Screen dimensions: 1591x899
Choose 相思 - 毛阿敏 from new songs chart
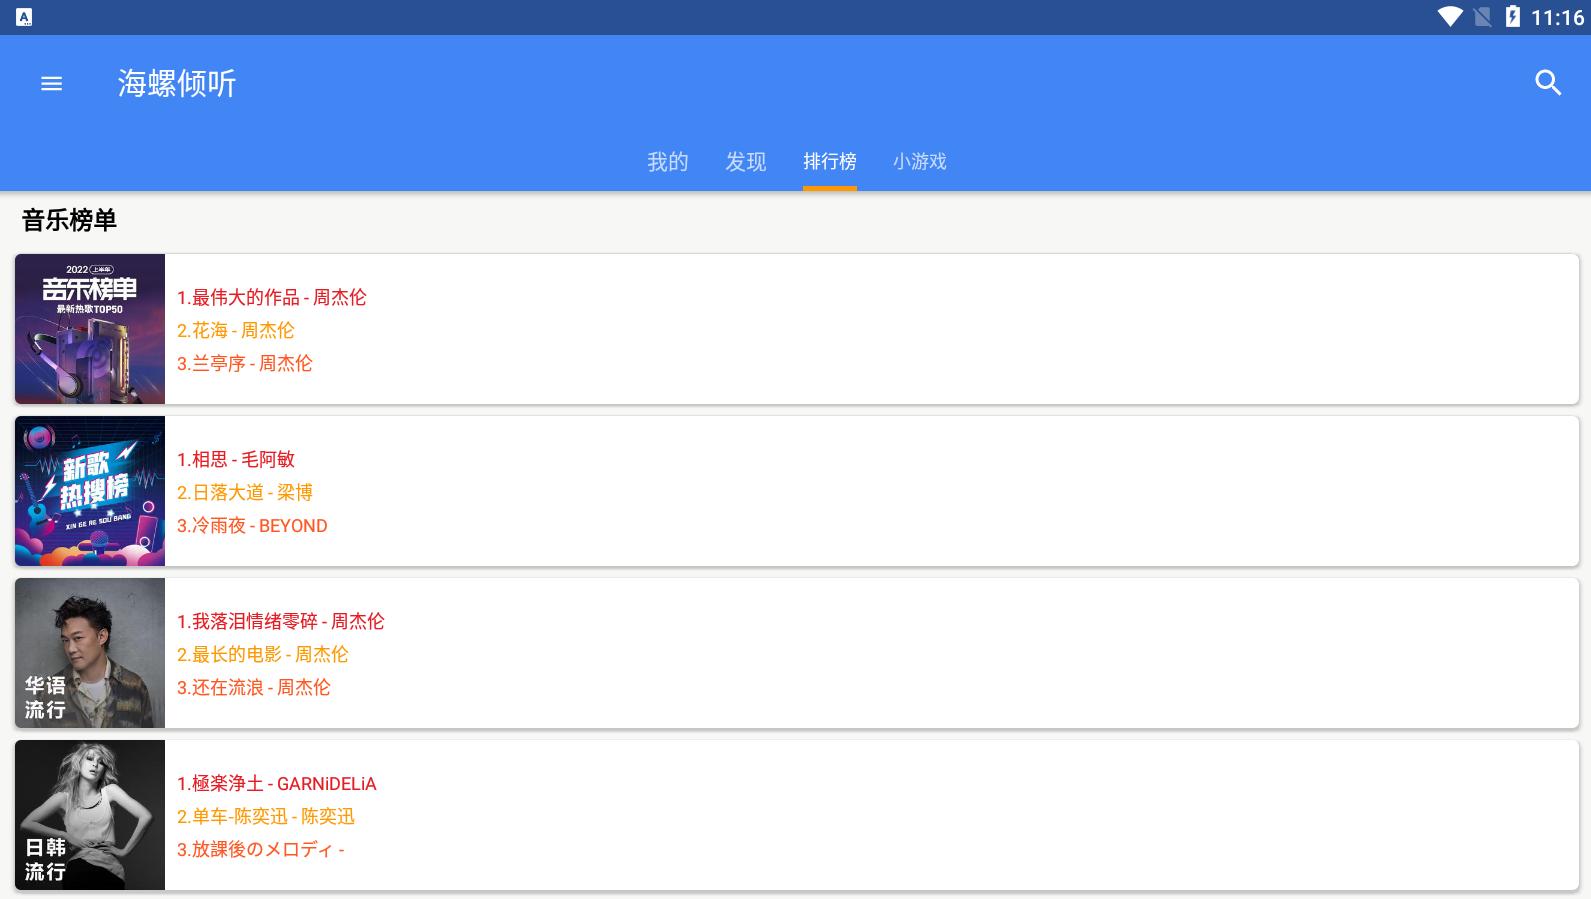(236, 459)
